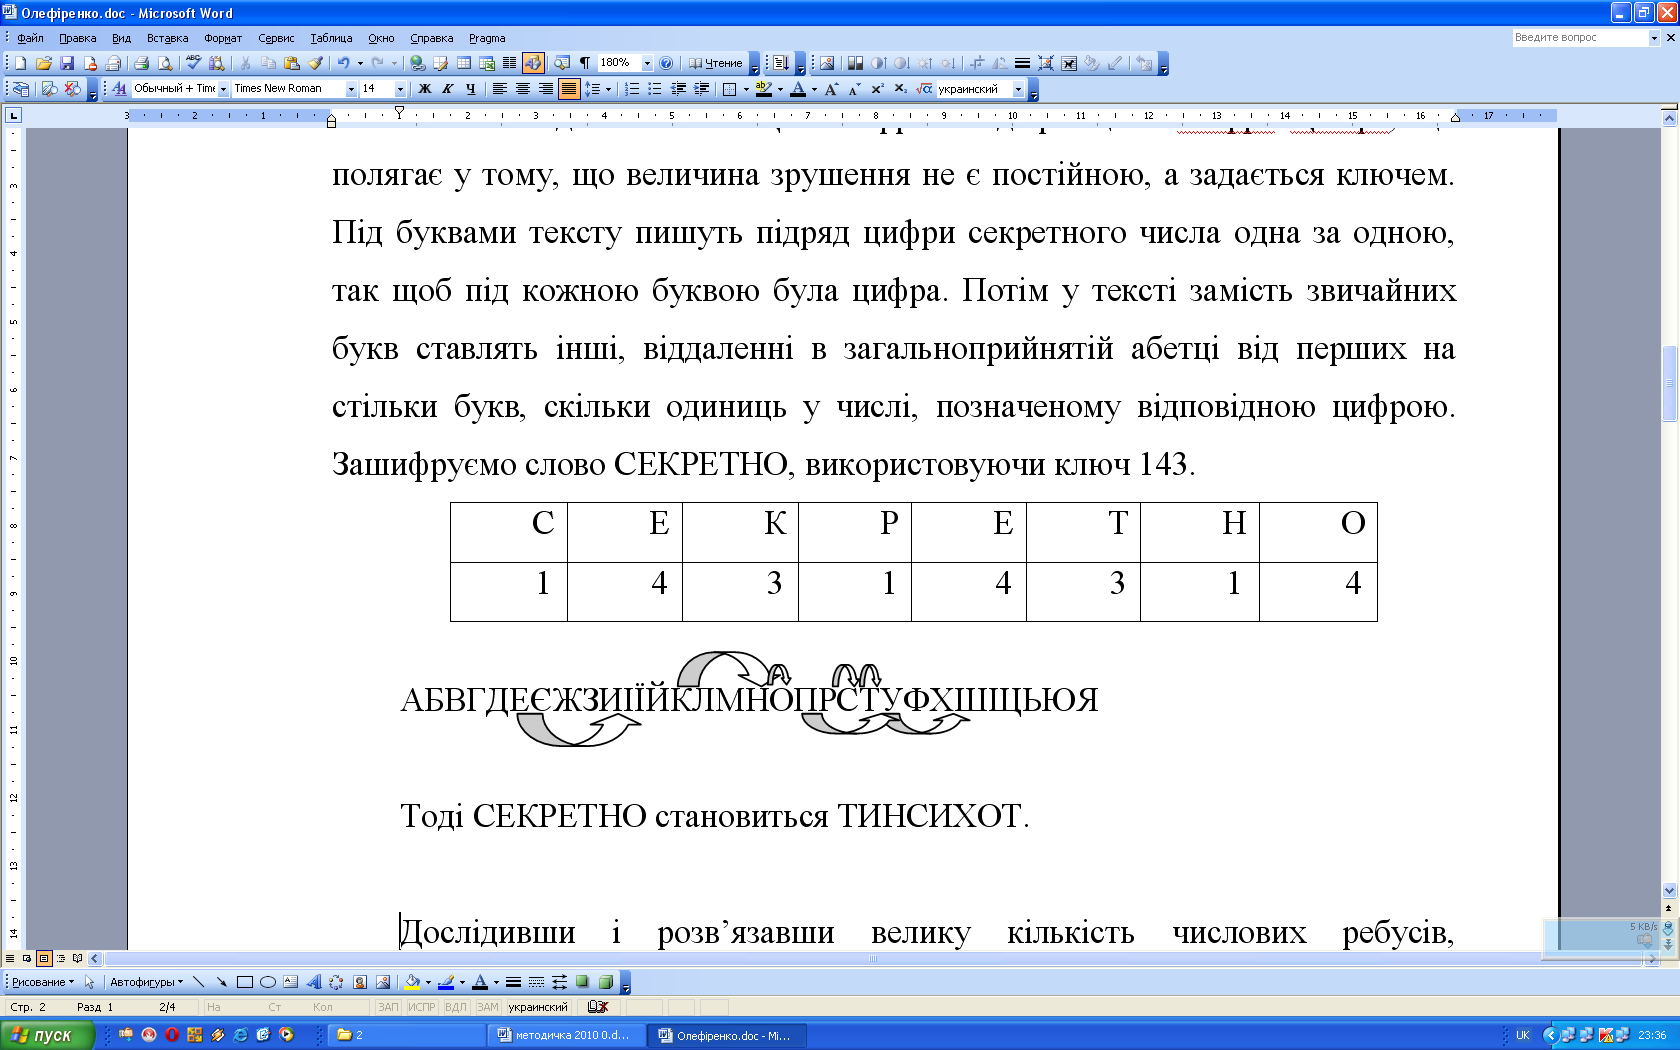Open the Columns layout button
The height and width of the screenshot is (1050, 1680).
point(509,63)
